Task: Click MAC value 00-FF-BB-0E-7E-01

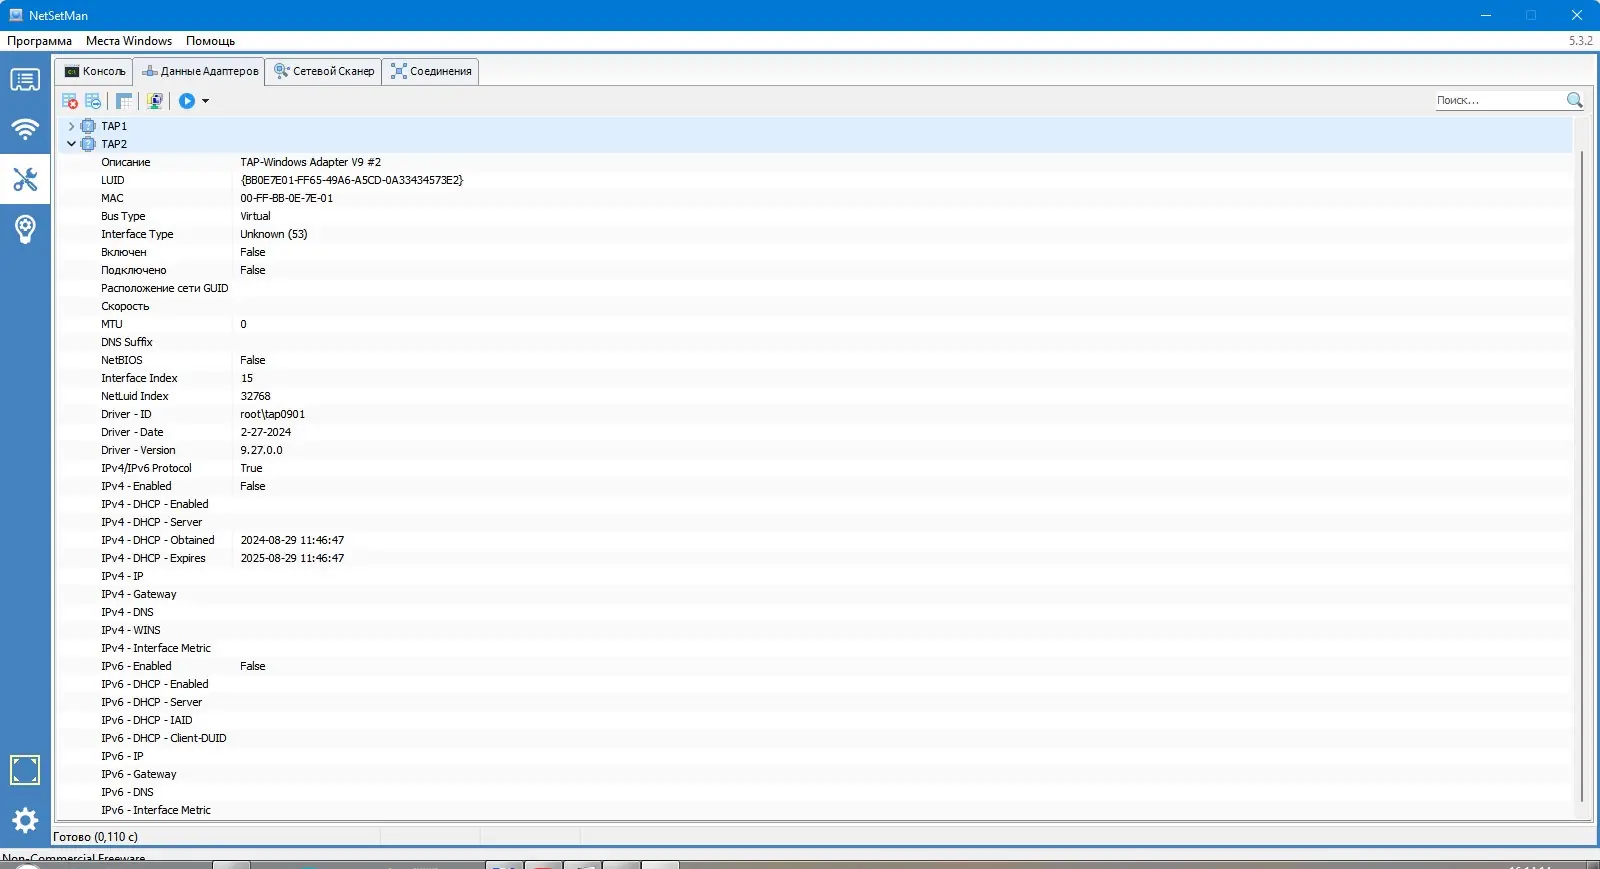Action: pyautogui.click(x=287, y=198)
